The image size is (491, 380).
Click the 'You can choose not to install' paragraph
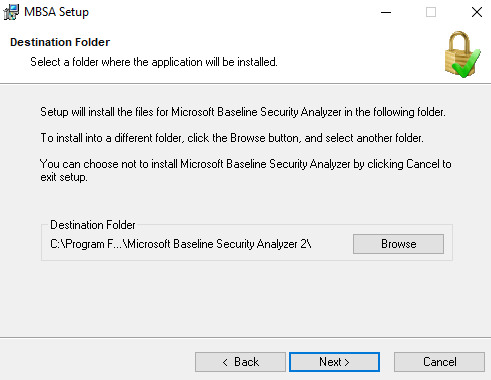[246, 170]
